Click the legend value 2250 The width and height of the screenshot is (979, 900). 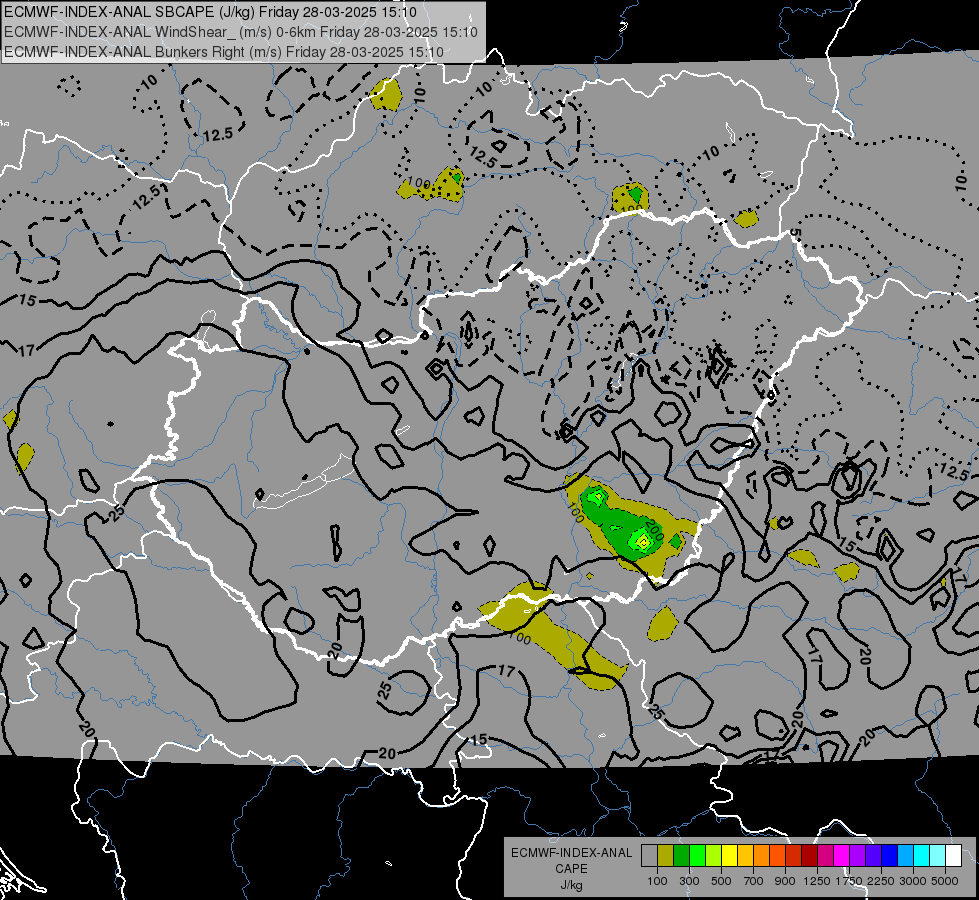click(881, 881)
